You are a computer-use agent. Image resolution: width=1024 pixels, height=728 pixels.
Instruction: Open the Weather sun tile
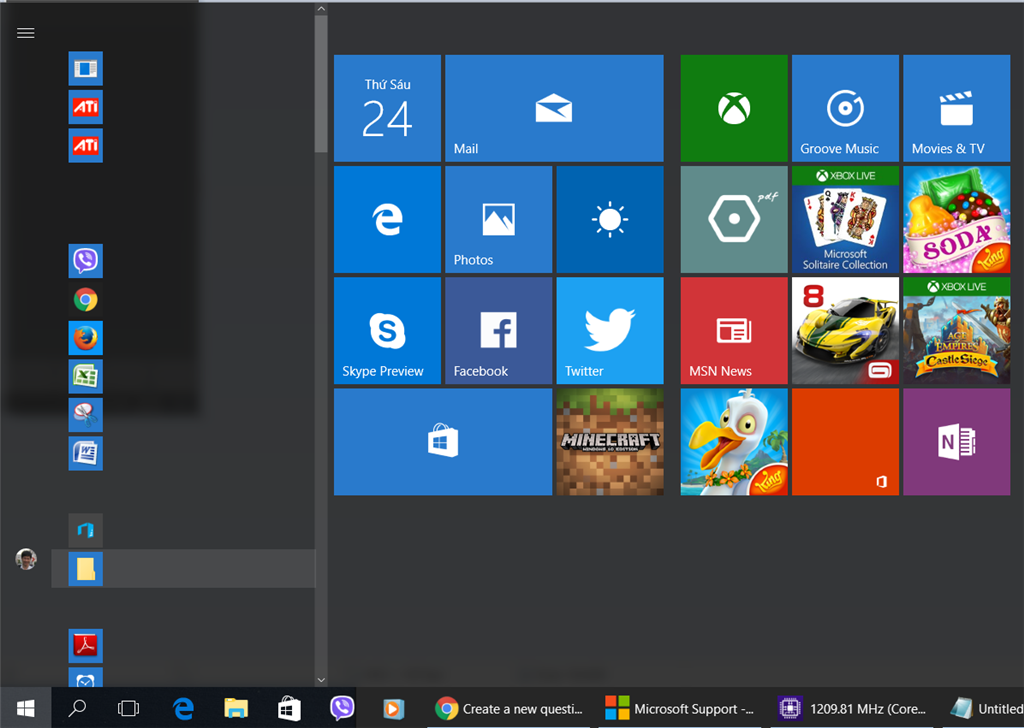click(x=610, y=219)
